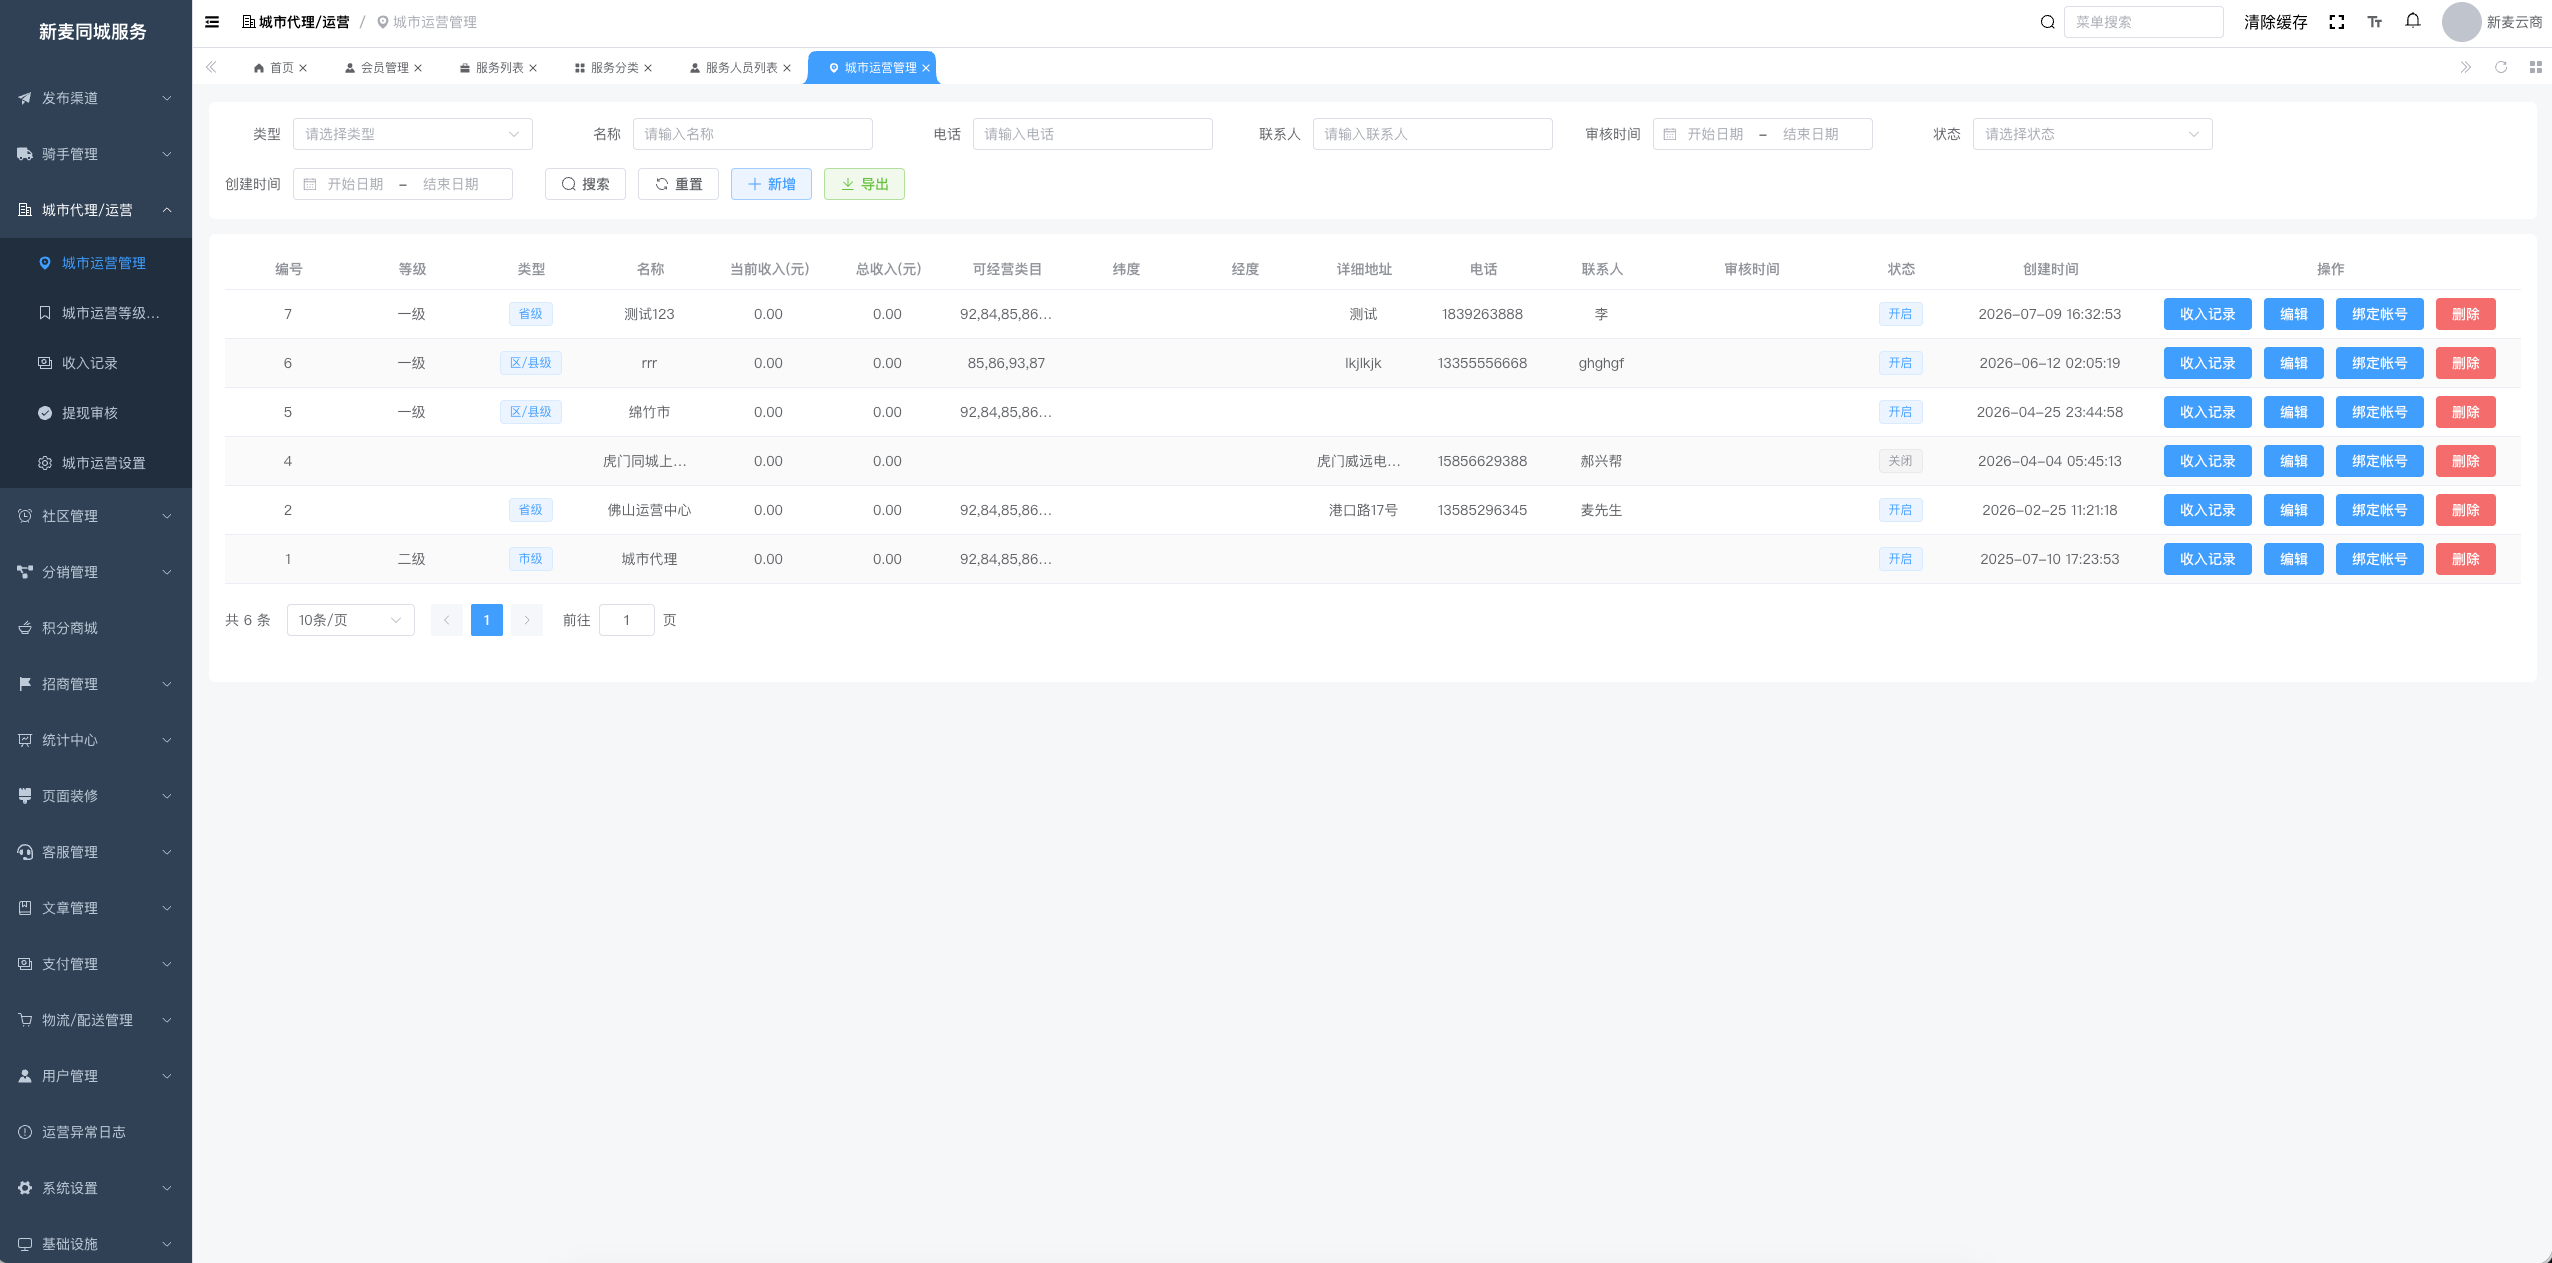Viewport: 2552px width, 1263px height.
Task: Click 绑定帐号 for 佛山运营中心 row
Action: click(2379, 510)
